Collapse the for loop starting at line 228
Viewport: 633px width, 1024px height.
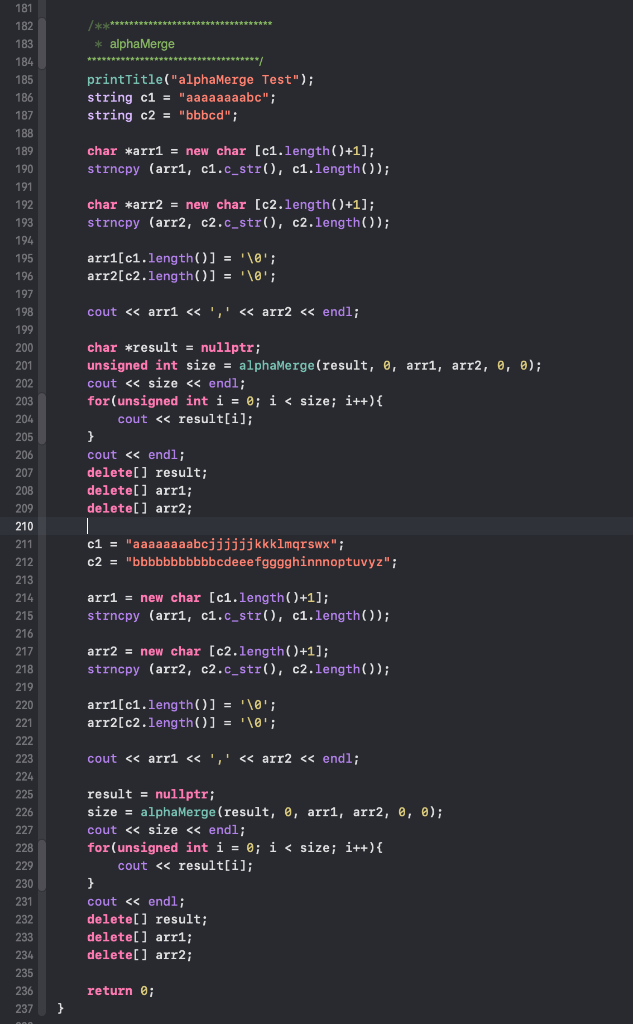(42, 865)
